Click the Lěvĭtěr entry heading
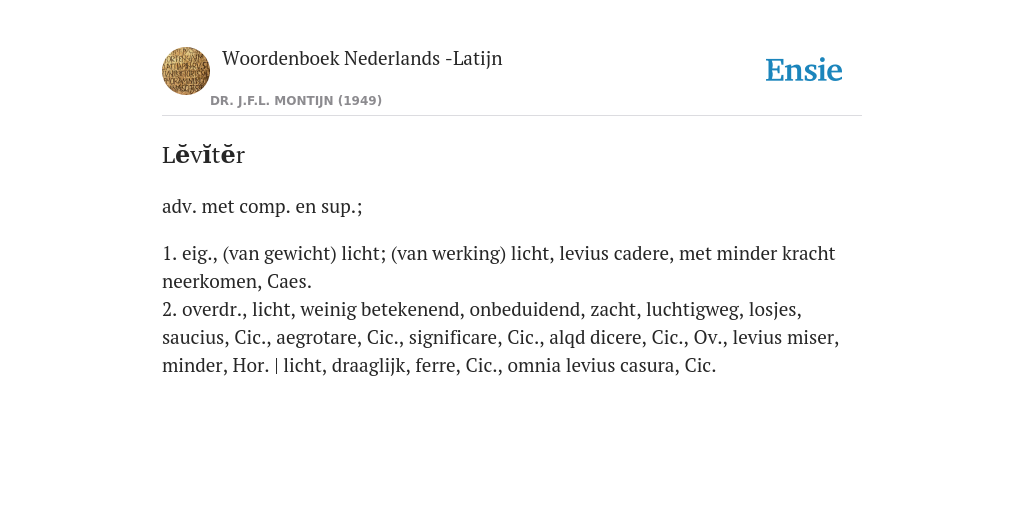This screenshot has height=512, width=1024. coord(203,155)
